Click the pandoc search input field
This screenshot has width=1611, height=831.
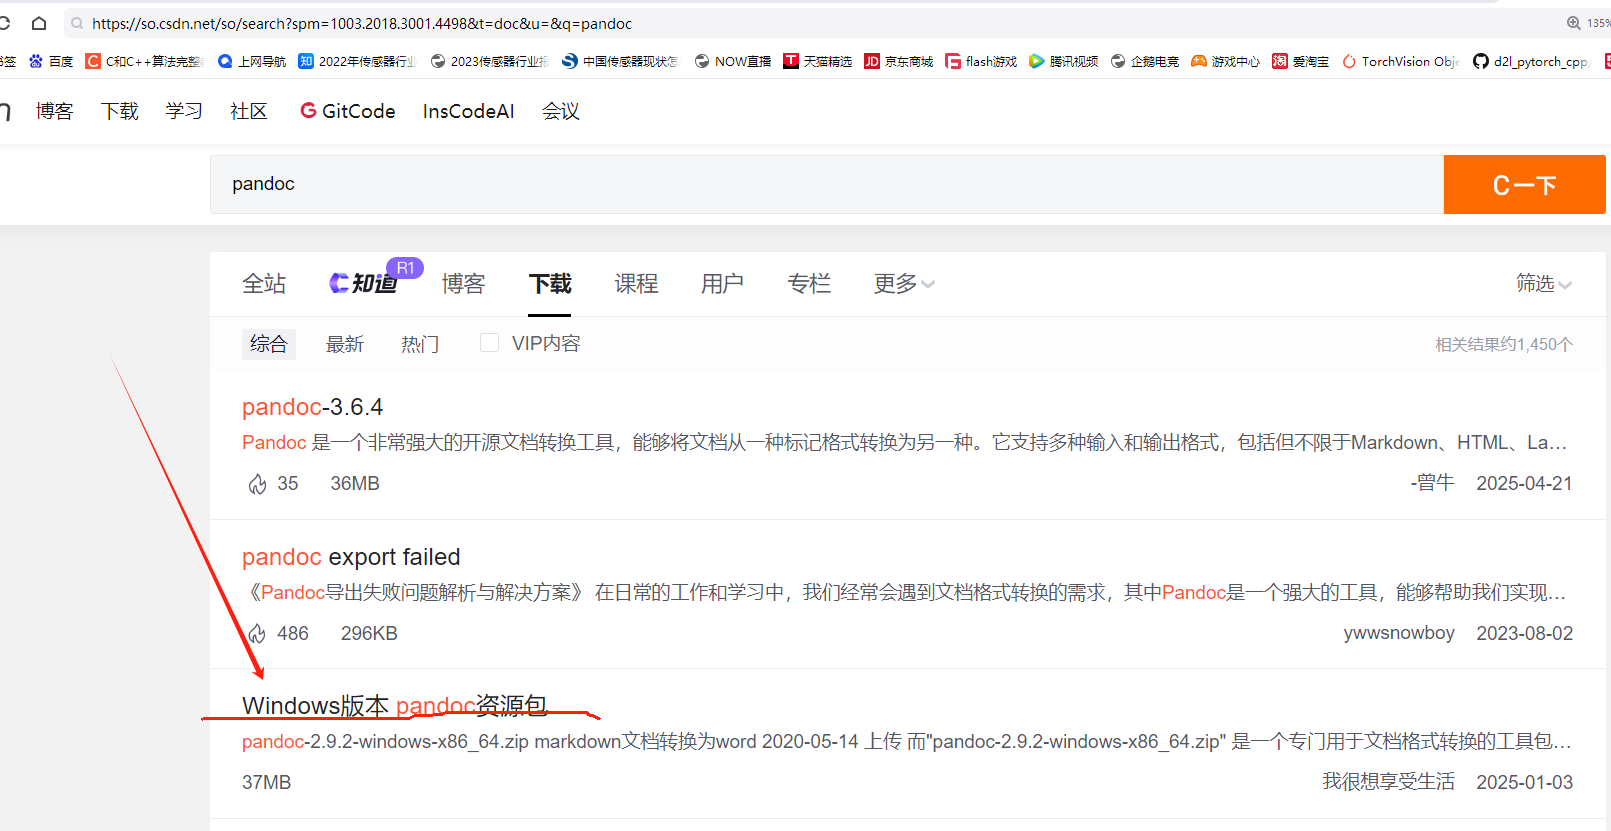(827, 184)
